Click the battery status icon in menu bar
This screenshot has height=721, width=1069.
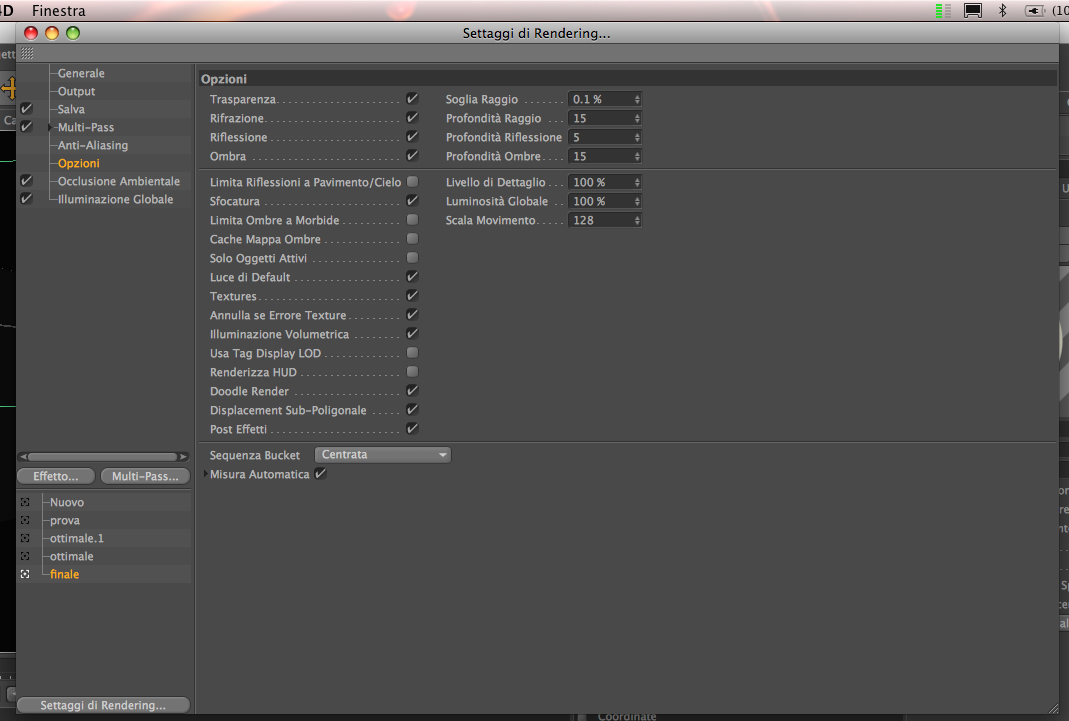pyautogui.click(x=1035, y=10)
